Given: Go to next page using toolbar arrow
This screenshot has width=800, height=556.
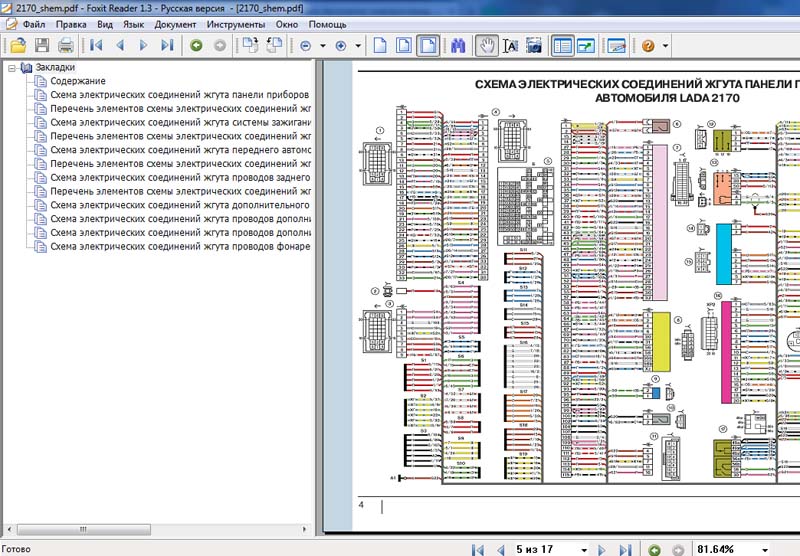Looking at the screenshot, I should [x=143, y=46].
